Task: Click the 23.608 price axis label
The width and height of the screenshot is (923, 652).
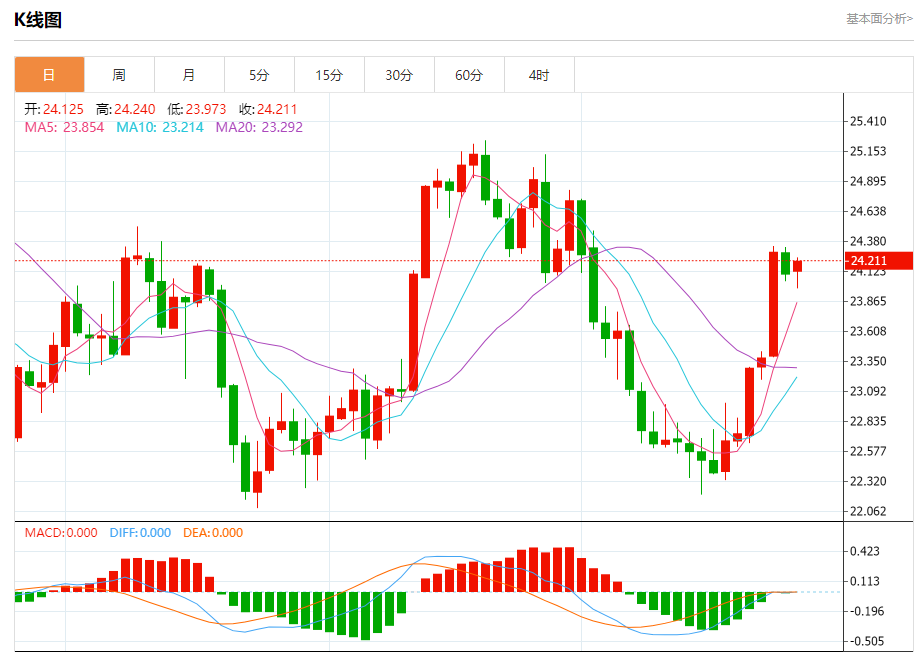Action: [x=868, y=331]
